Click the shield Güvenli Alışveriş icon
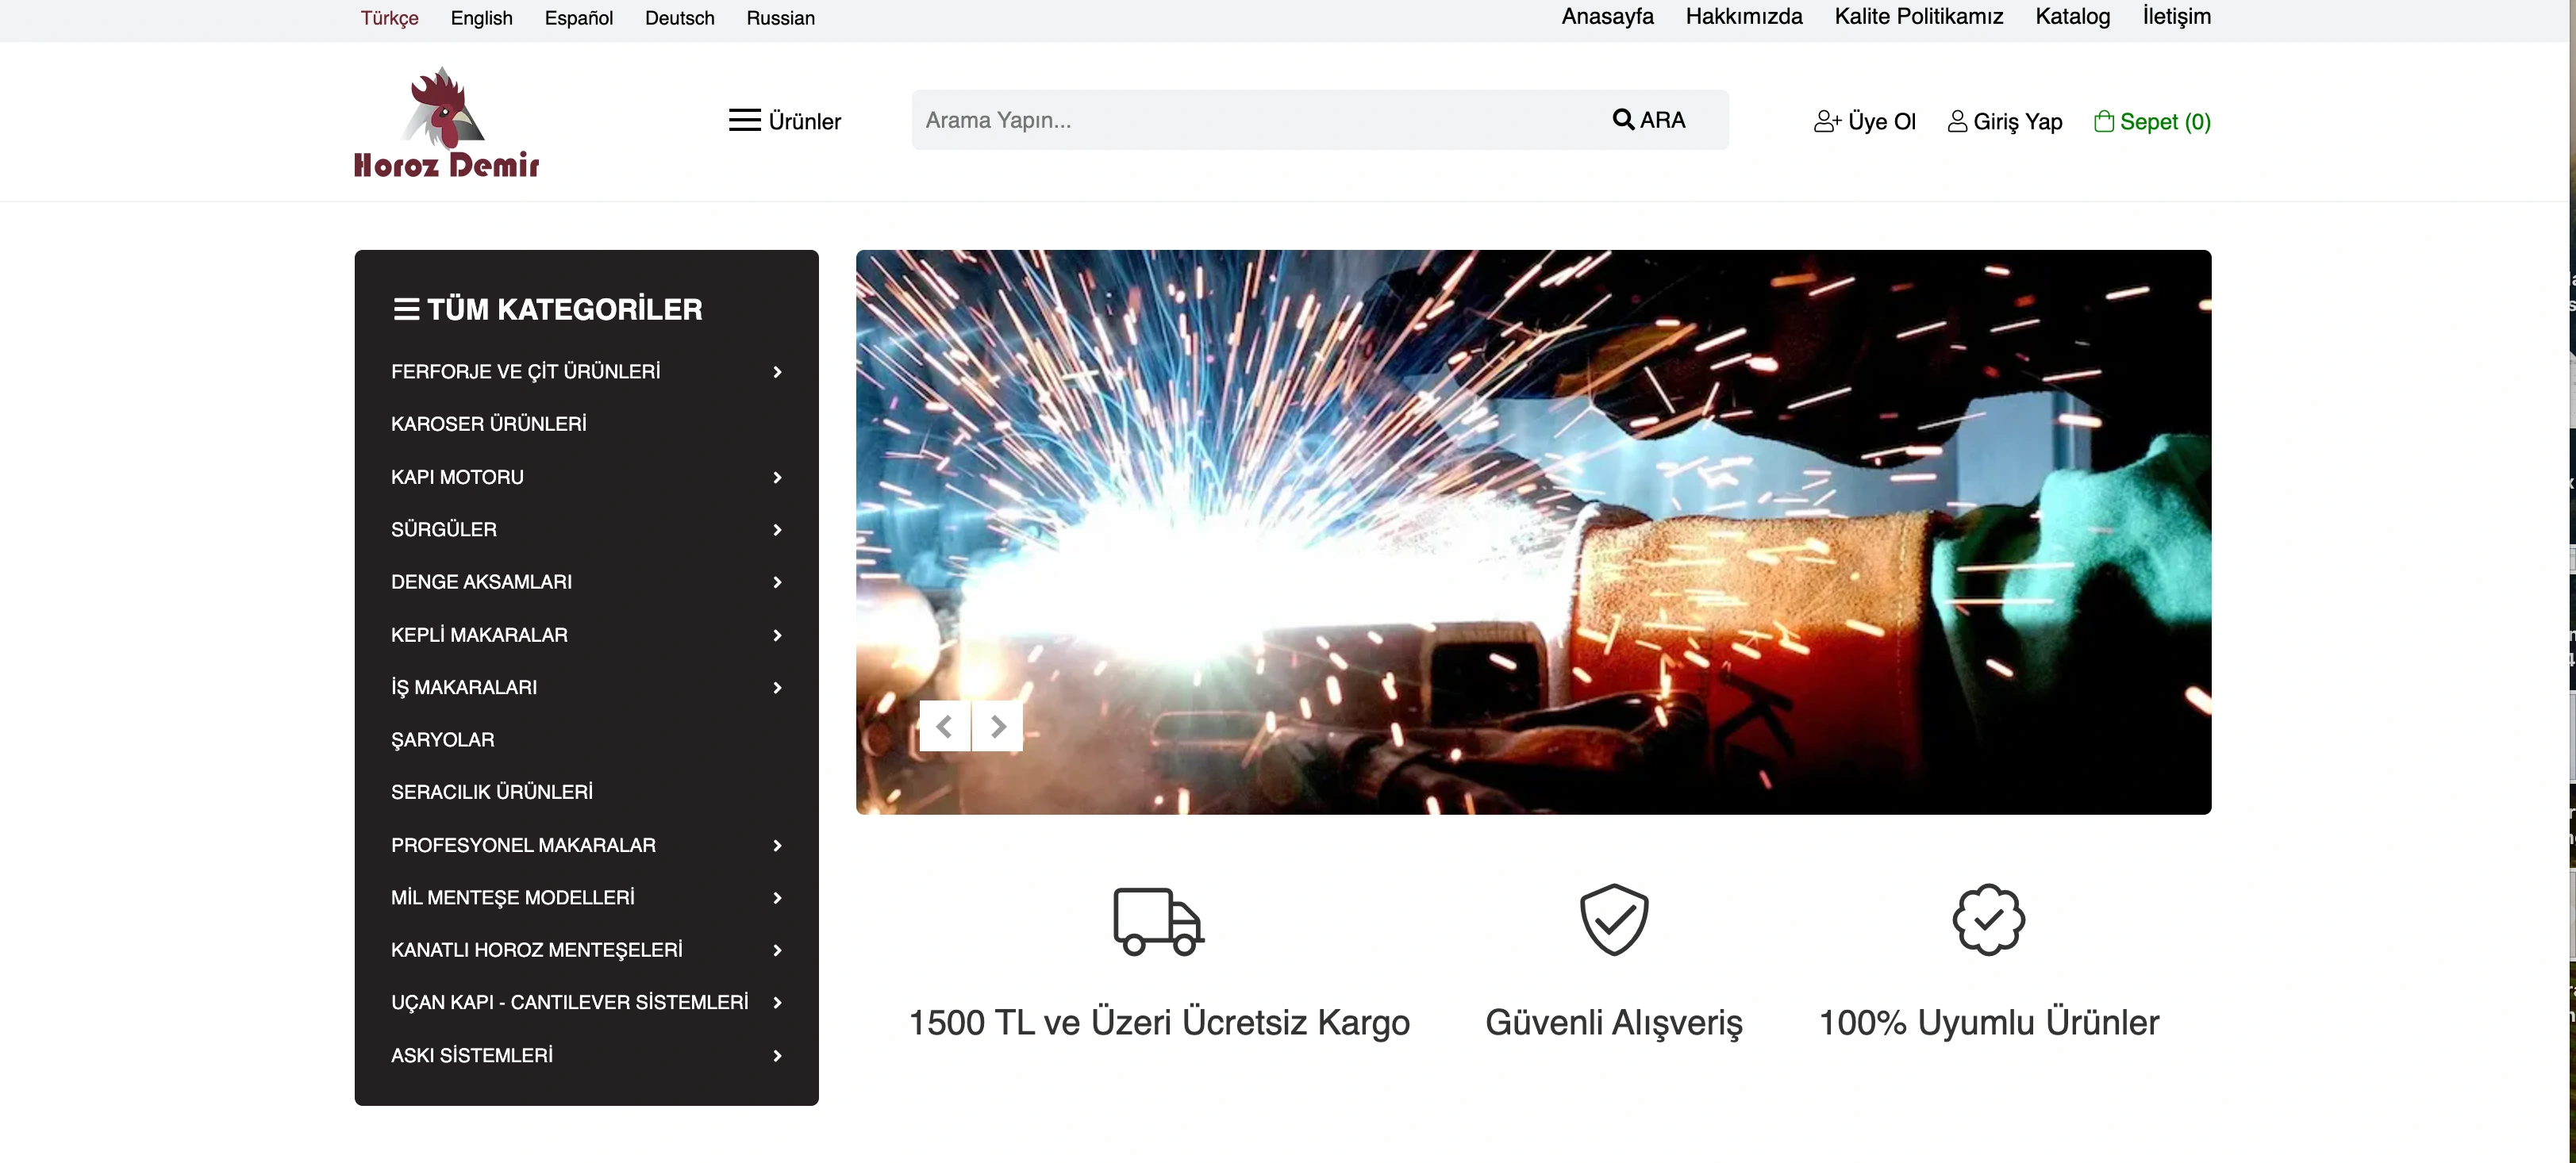2576x1163 pixels. click(1613, 920)
